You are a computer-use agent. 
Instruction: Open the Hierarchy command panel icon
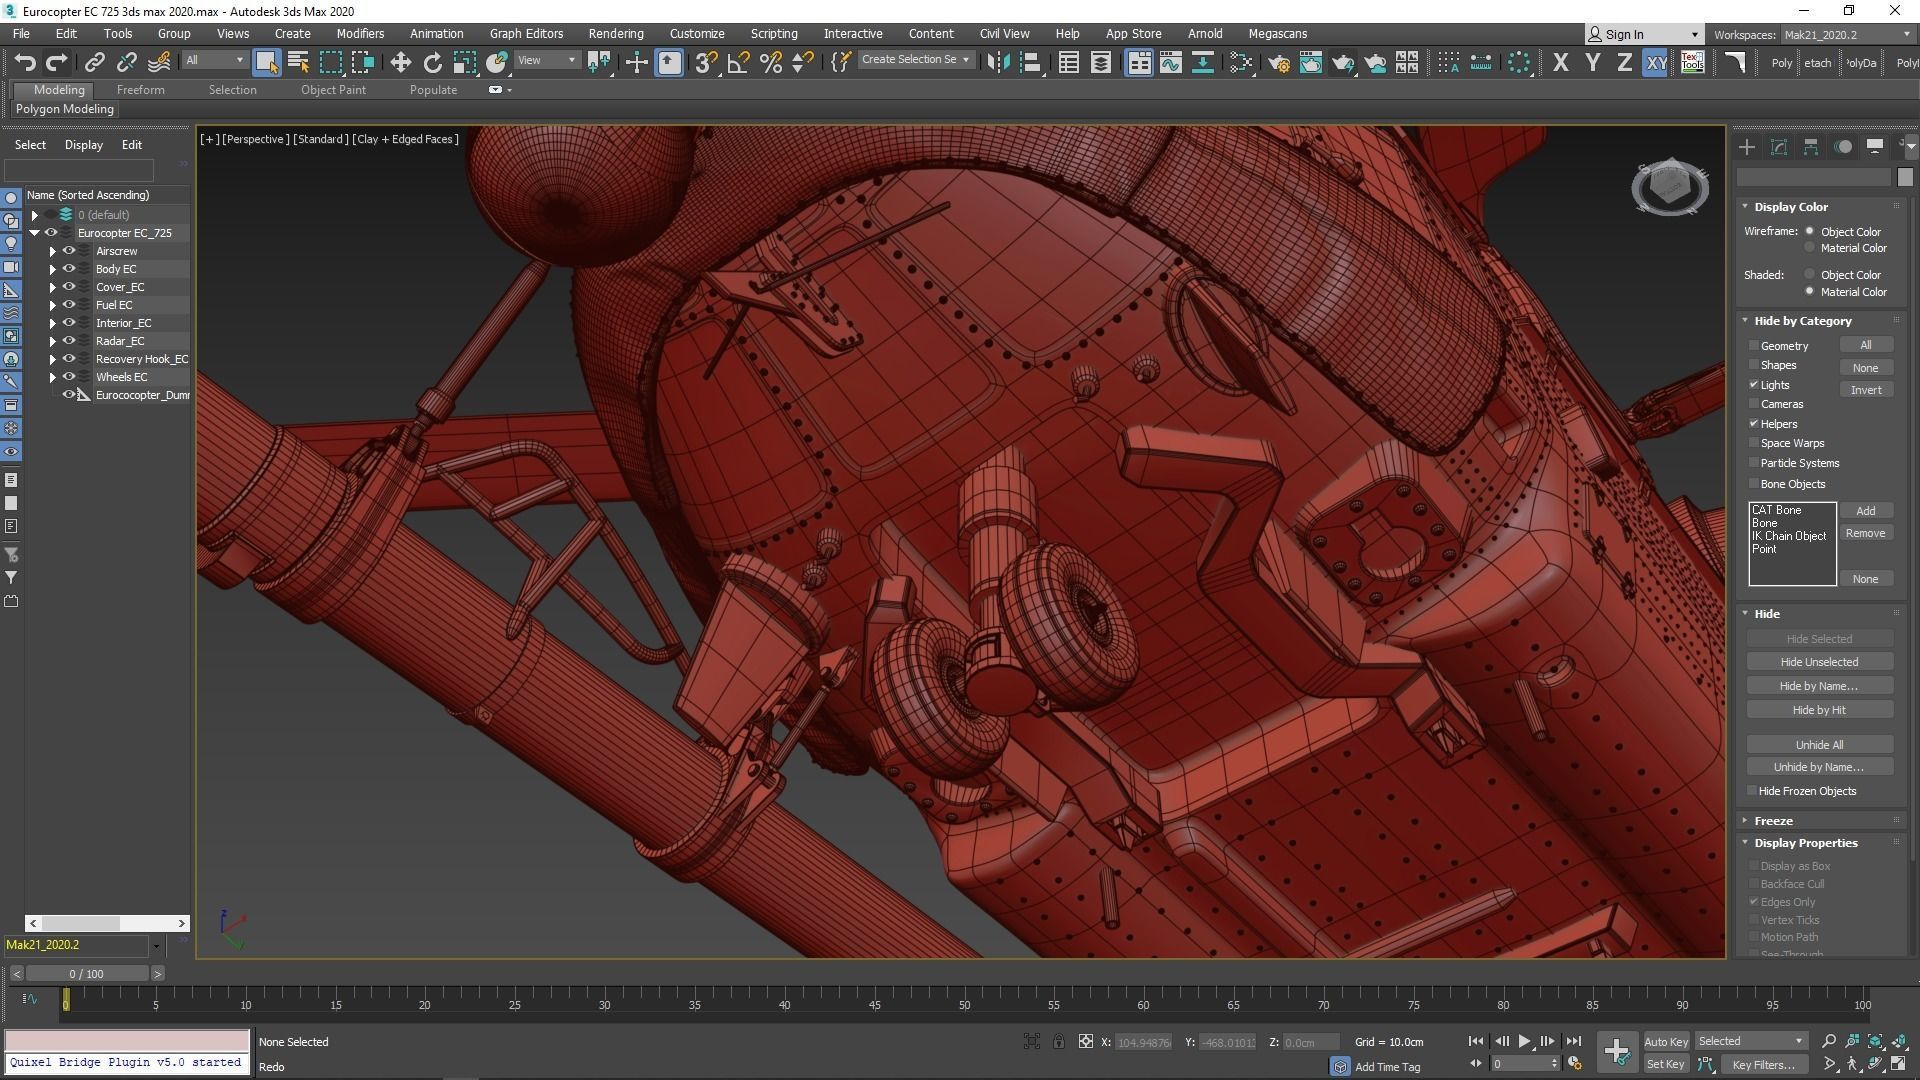[x=1810, y=147]
